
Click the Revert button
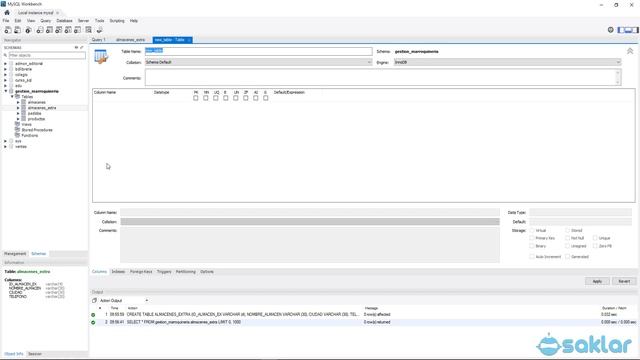pyautogui.click(x=624, y=281)
